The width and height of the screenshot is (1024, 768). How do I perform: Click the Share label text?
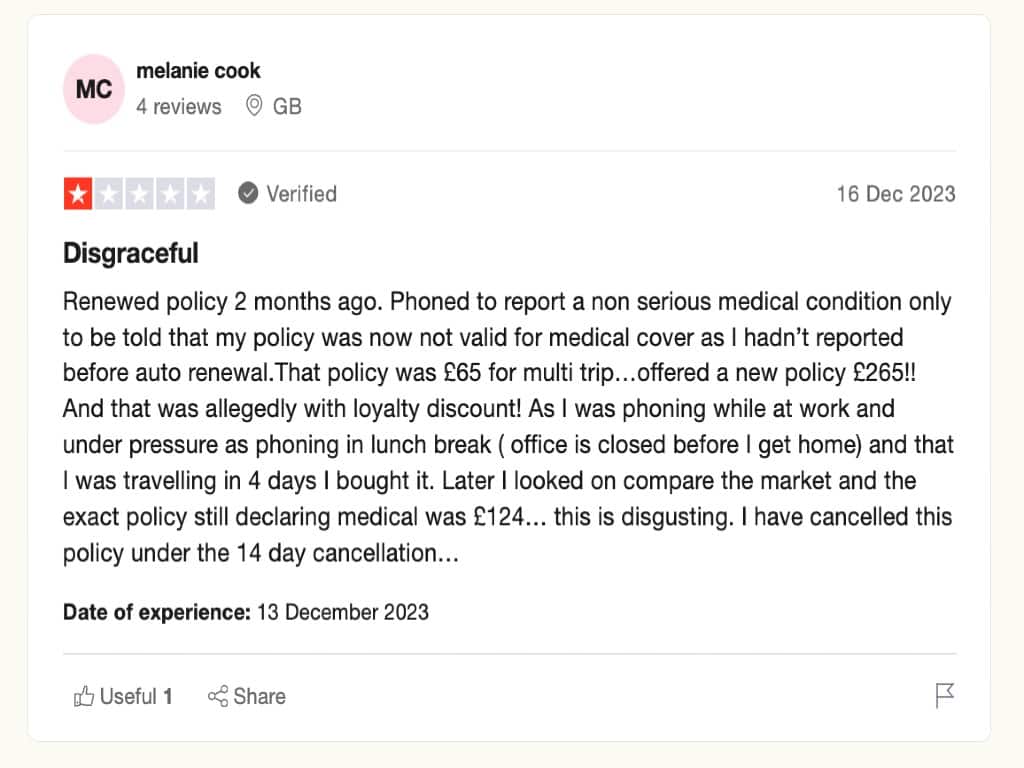point(258,697)
